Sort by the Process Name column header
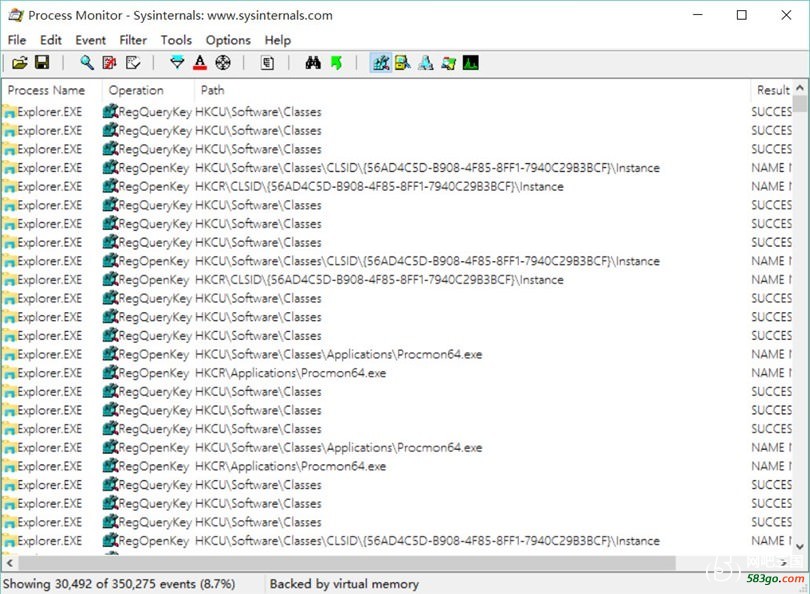Screen dimensions: 810x594 pyautogui.click(x=52, y=90)
